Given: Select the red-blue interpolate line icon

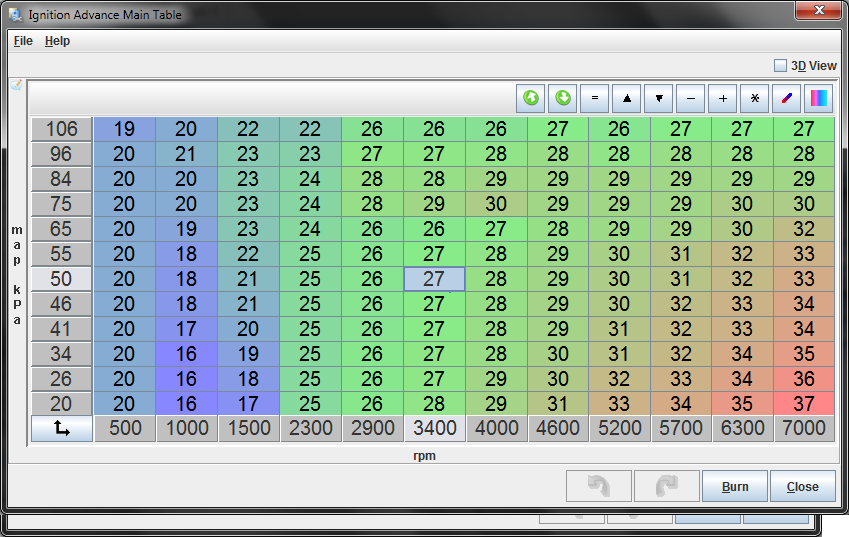Looking at the screenshot, I should pos(787,98).
